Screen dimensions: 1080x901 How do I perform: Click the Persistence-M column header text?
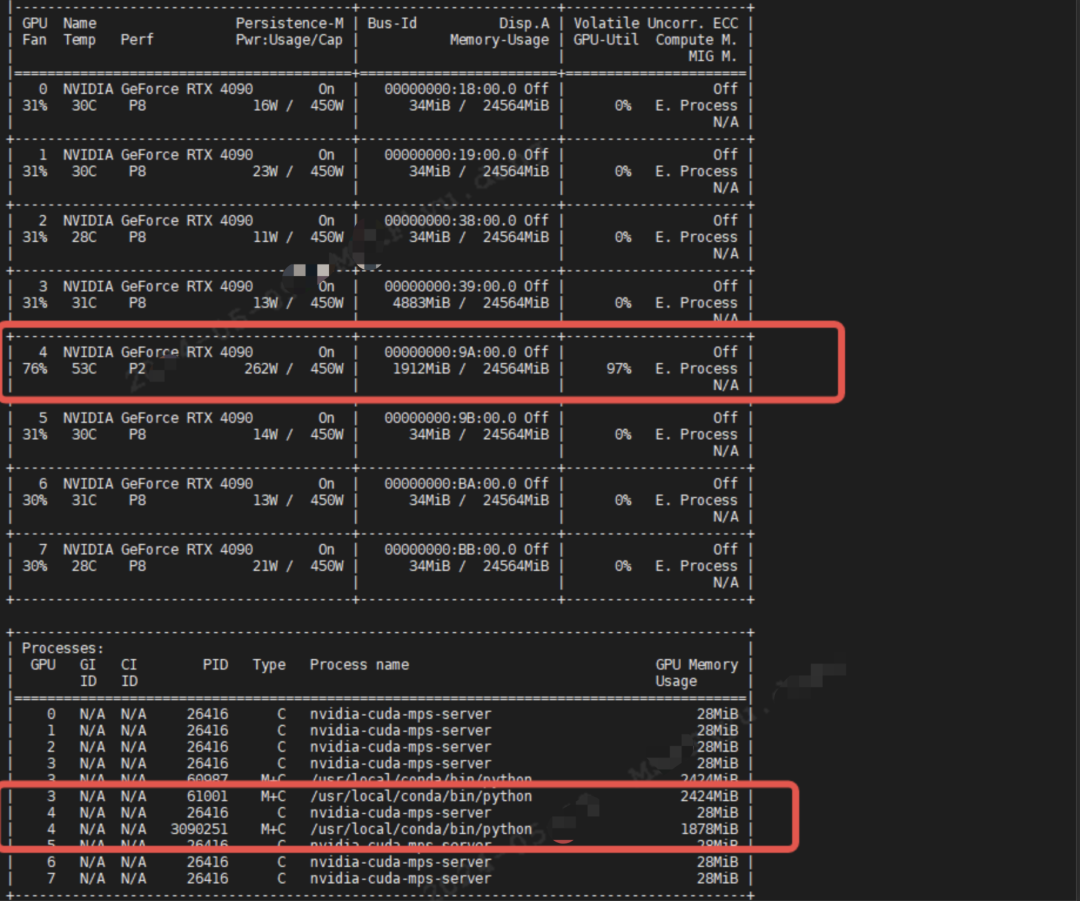pyautogui.click(x=289, y=23)
